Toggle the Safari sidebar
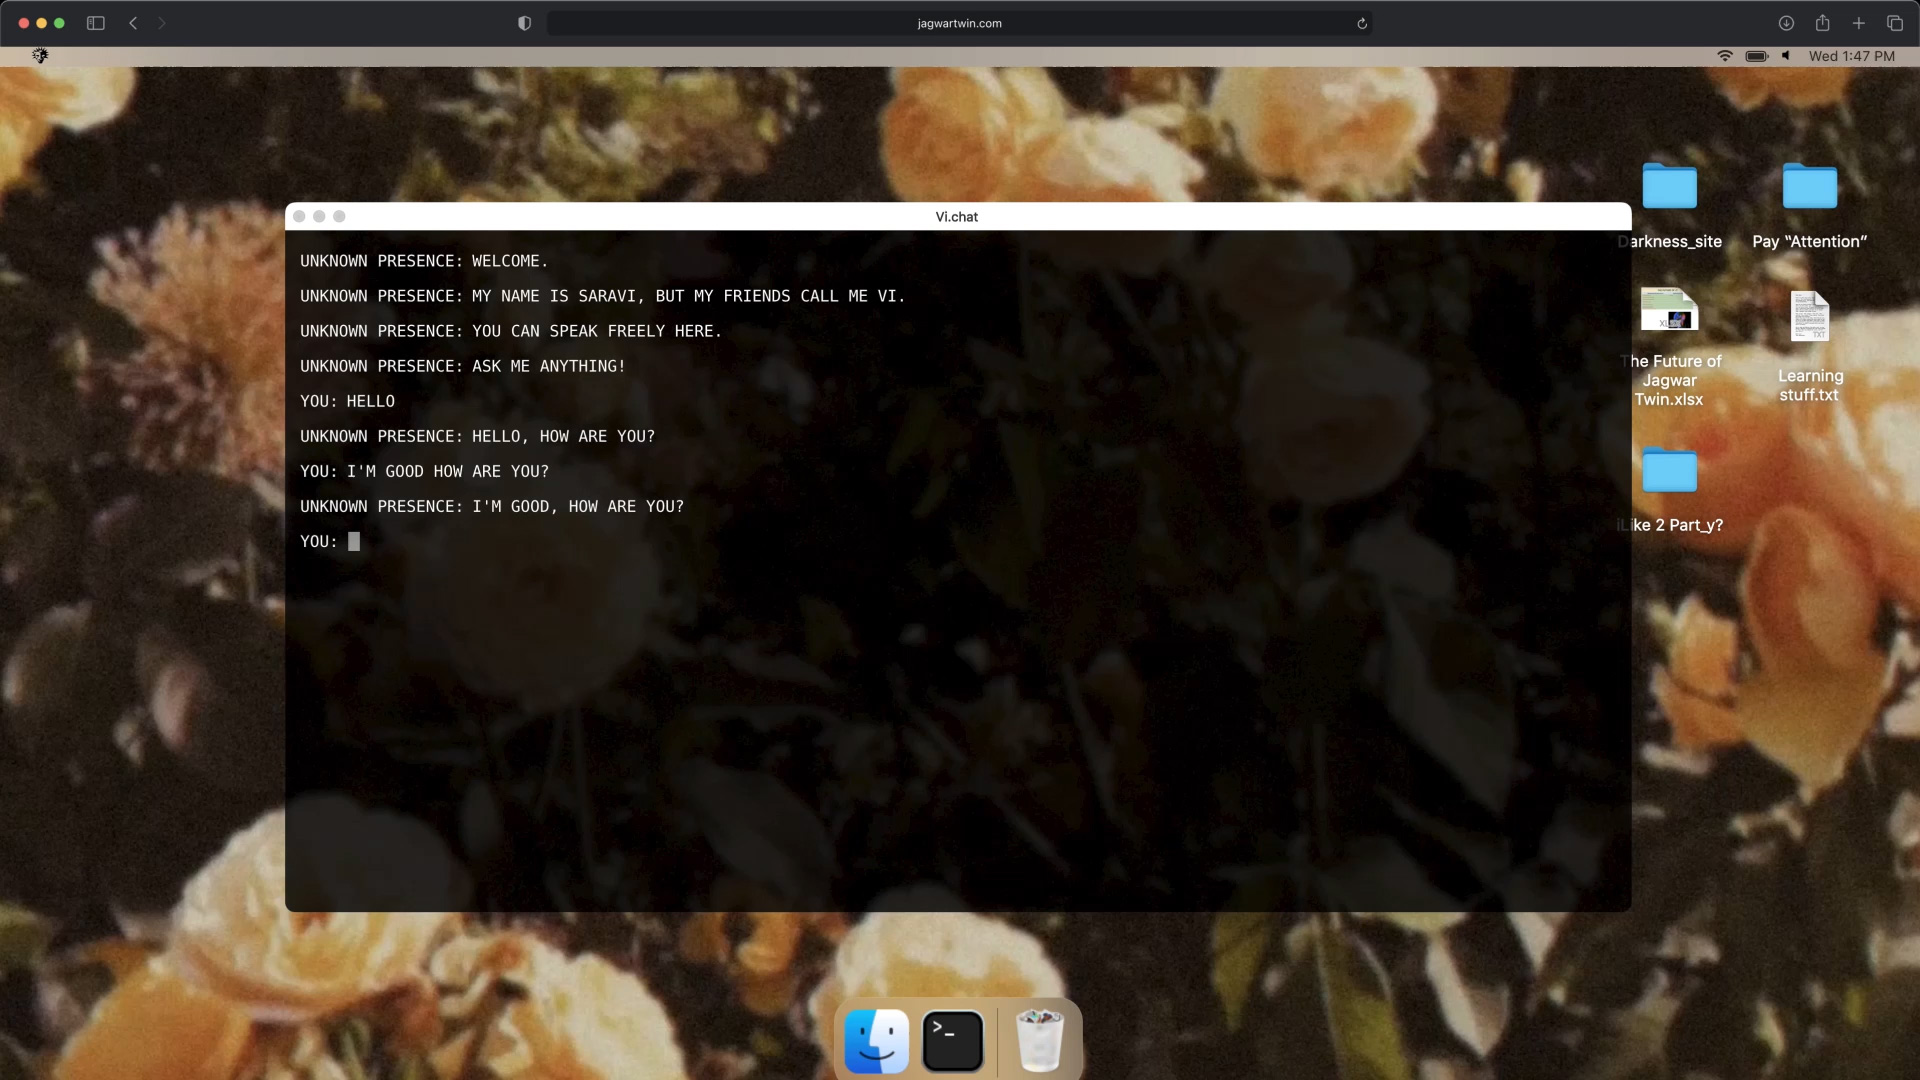Viewport: 1920px width, 1080px height. 96,23
